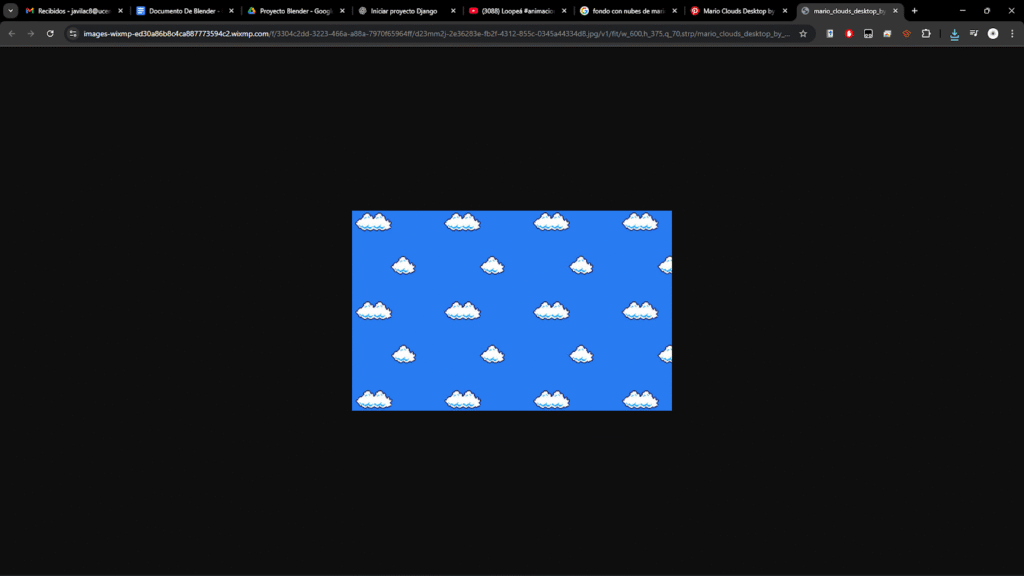1024x576 pixels.
Task: Restore down the browser window
Action: pyautogui.click(x=987, y=10)
